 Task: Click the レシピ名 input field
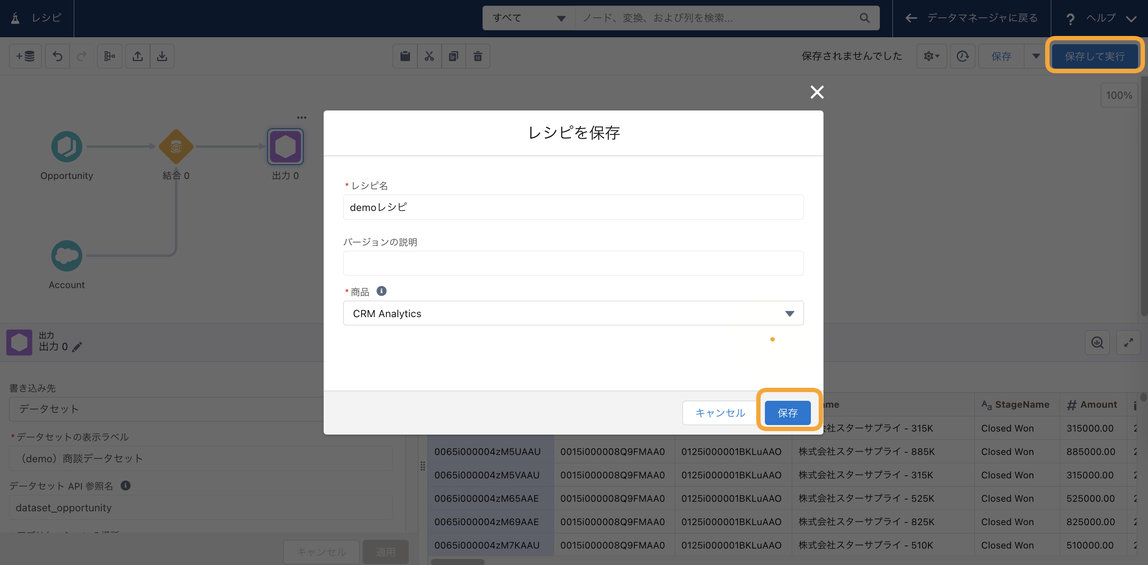pyautogui.click(x=573, y=207)
